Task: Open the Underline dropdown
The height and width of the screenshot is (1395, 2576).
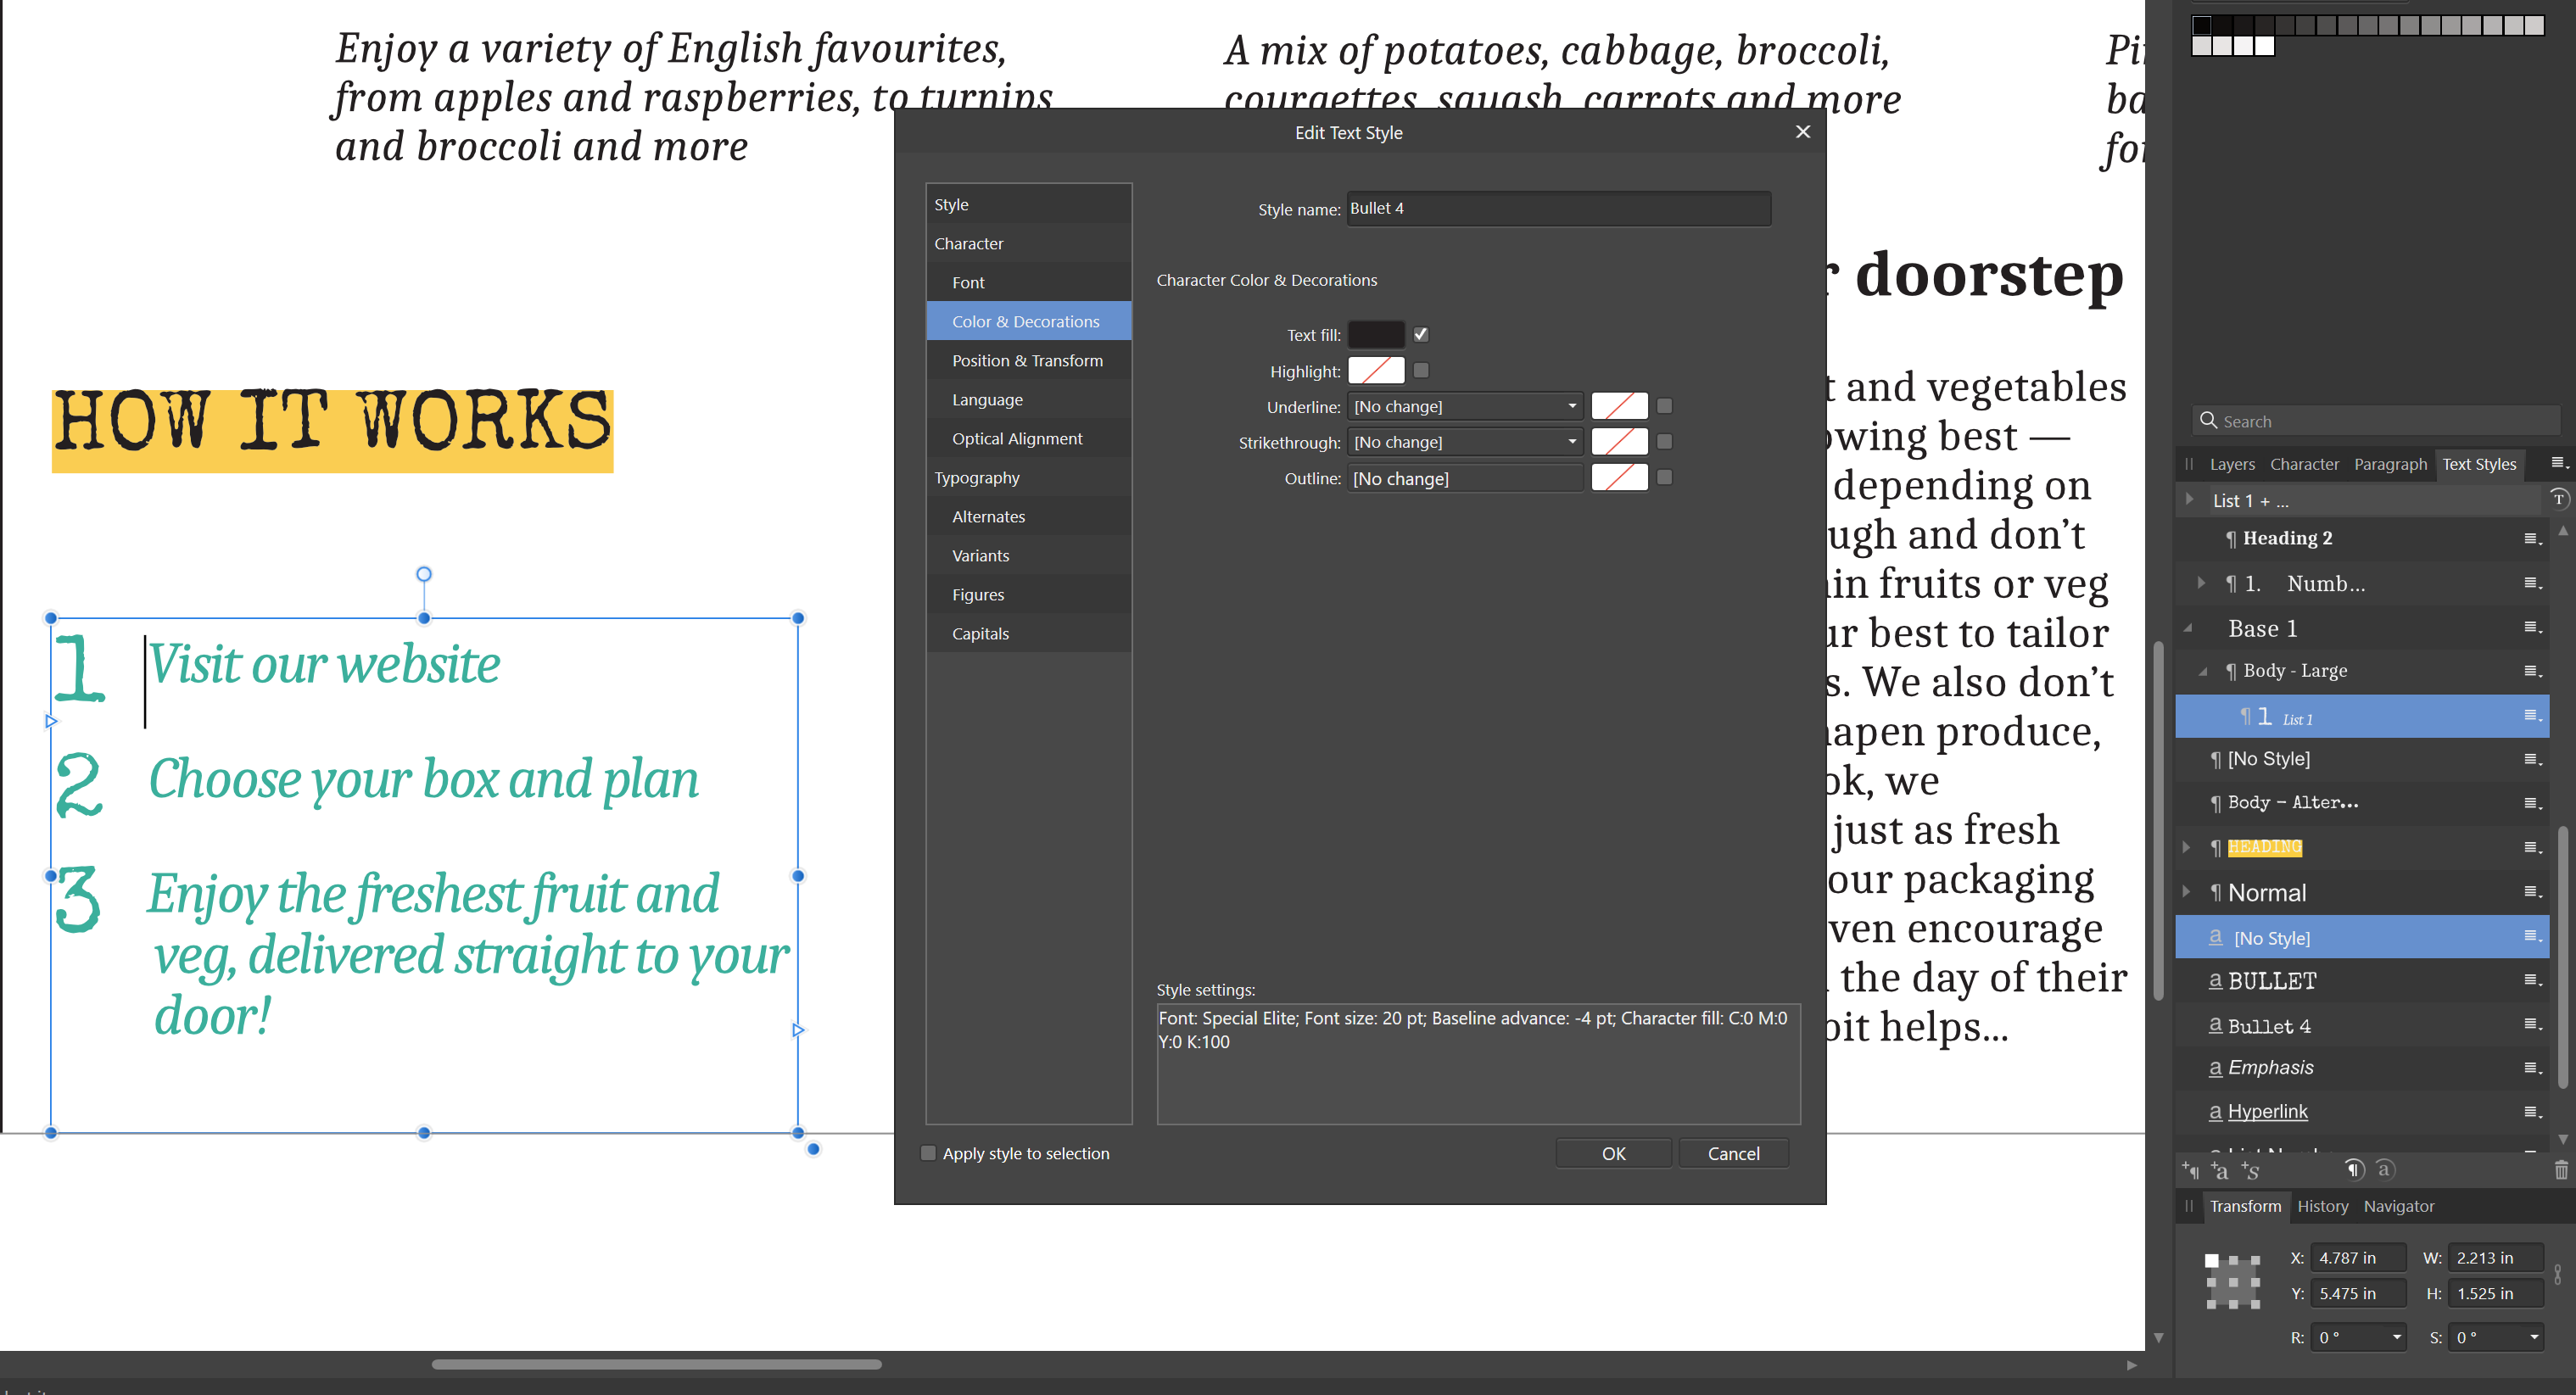Action: point(1464,406)
